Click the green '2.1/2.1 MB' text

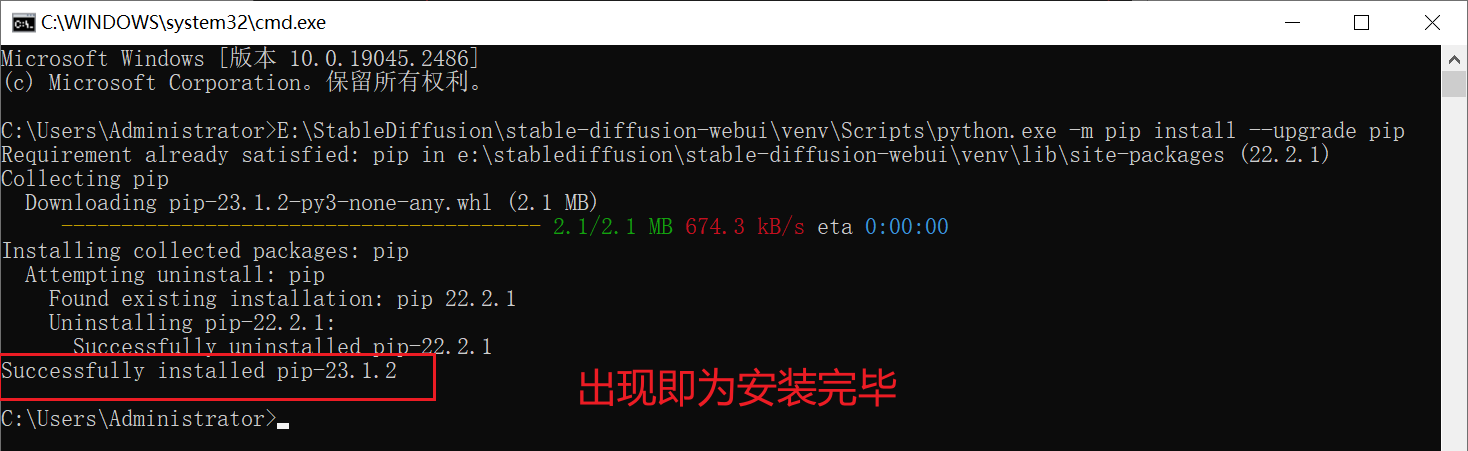point(612,227)
